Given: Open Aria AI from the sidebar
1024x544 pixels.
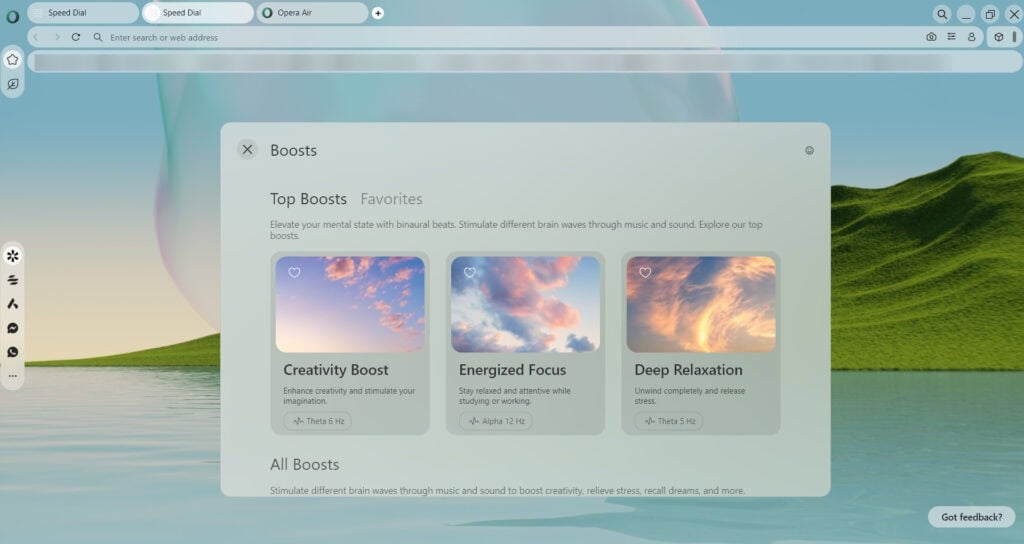Looking at the screenshot, I should (x=13, y=304).
